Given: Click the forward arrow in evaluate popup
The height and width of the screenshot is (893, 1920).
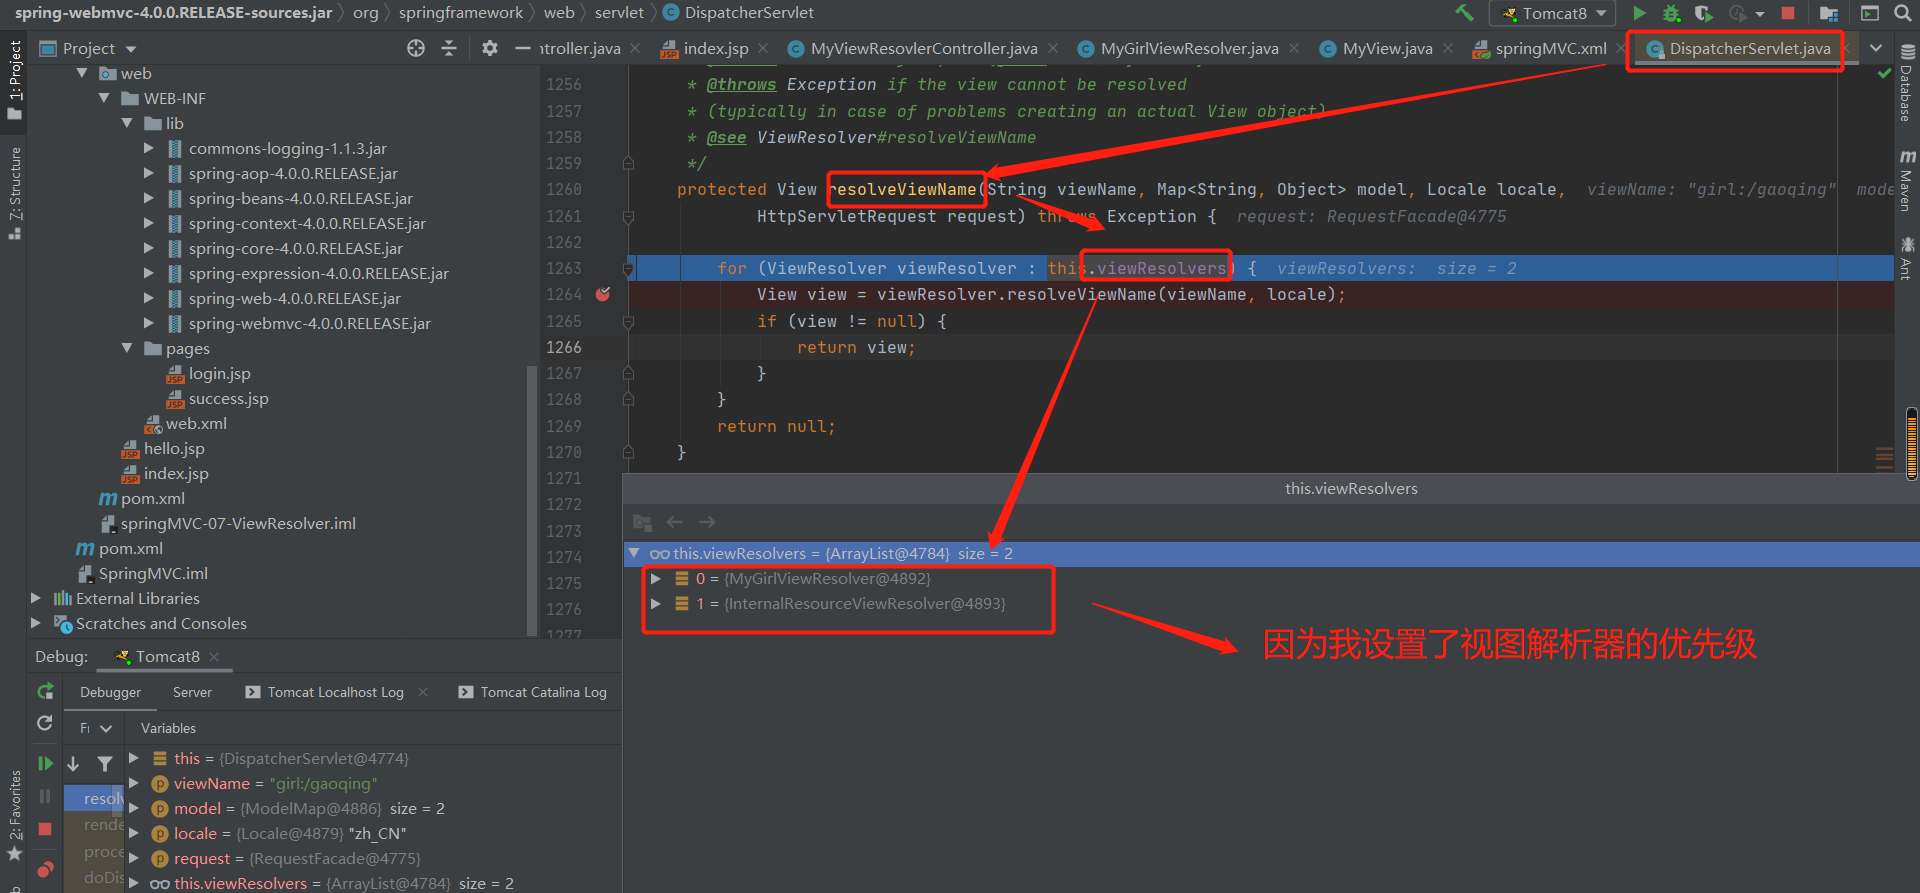Looking at the screenshot, I should point(708,522).
